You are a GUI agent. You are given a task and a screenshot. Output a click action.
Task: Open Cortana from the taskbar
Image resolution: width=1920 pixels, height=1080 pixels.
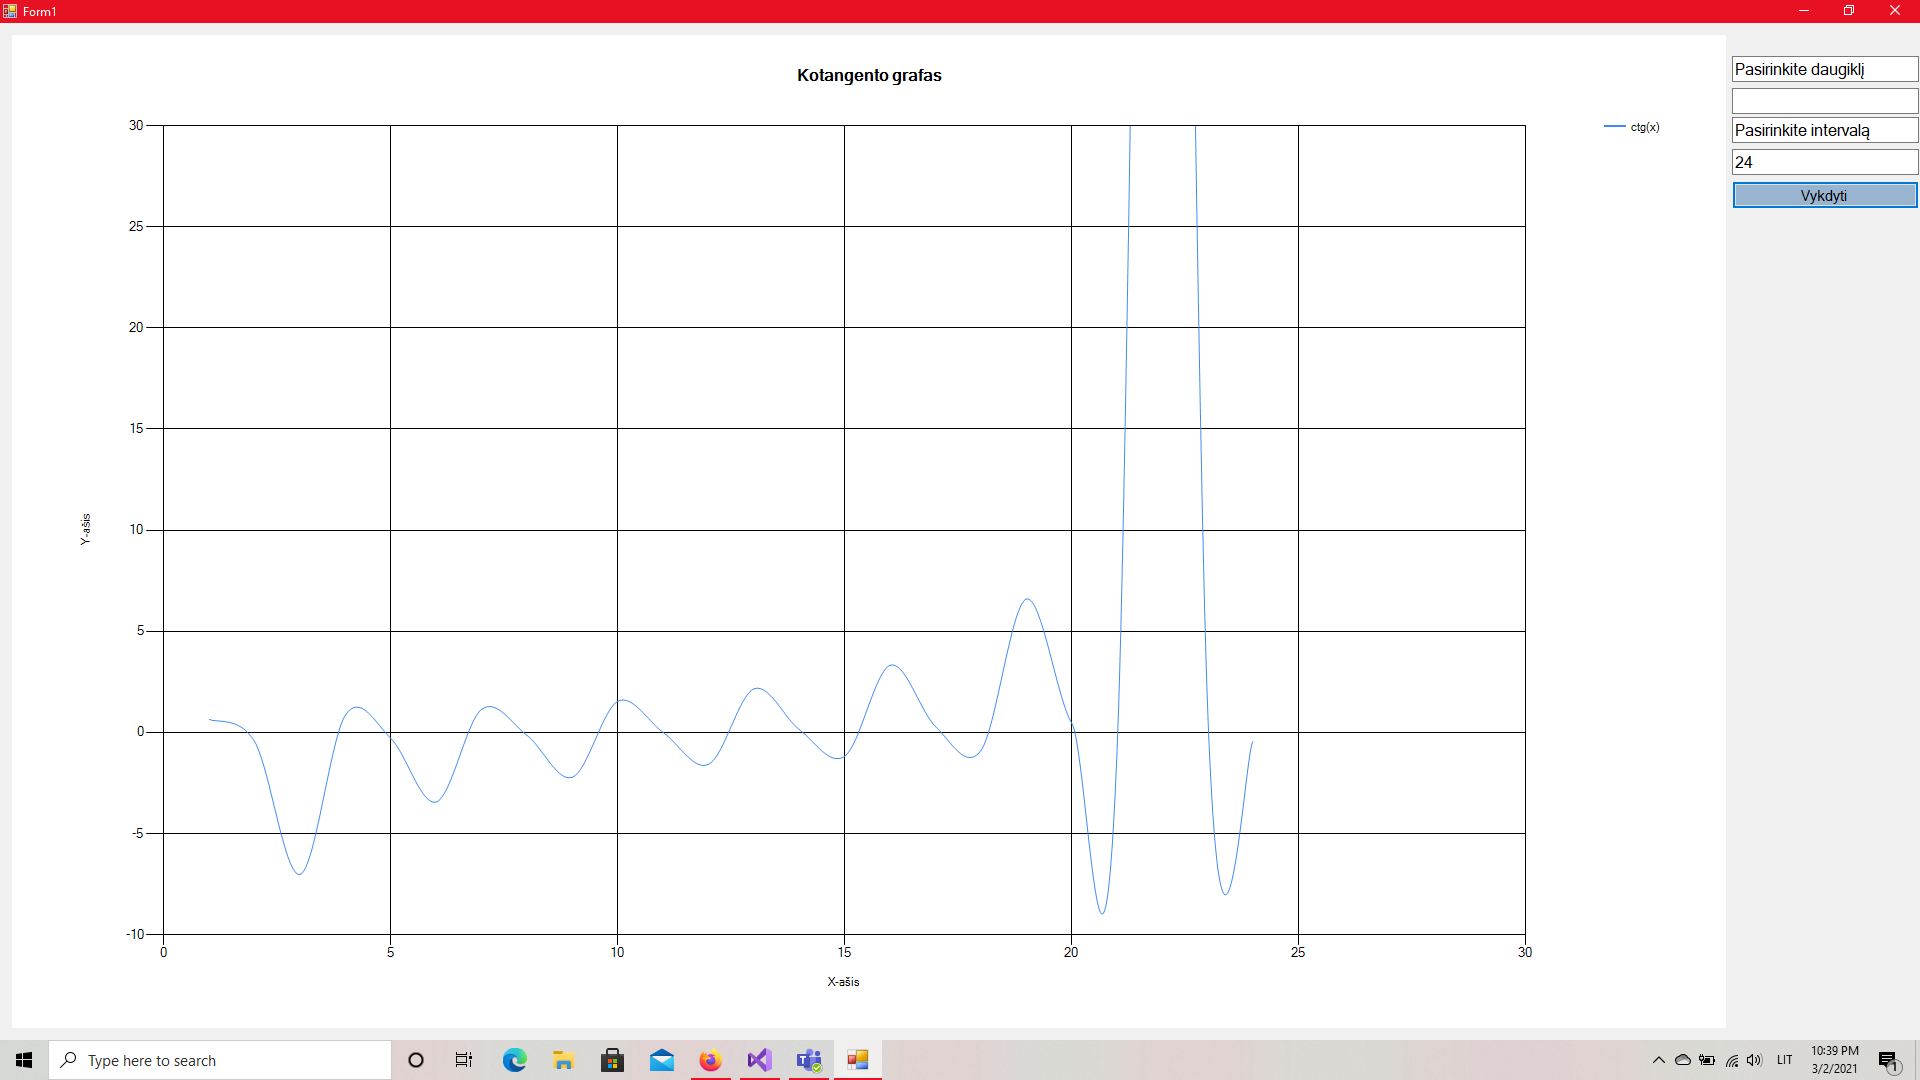click(416, 1060)
